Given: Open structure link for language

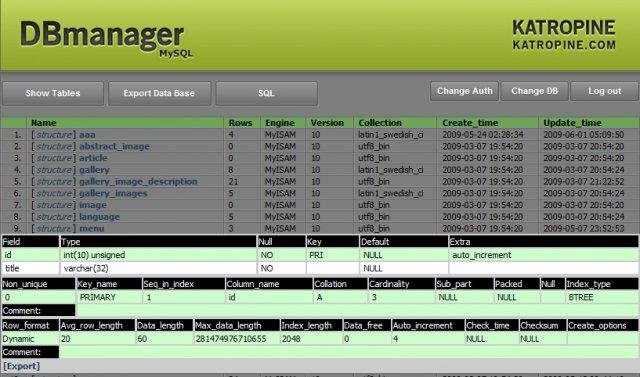Looking at the screenshot, I should click(x=54, y=217).
